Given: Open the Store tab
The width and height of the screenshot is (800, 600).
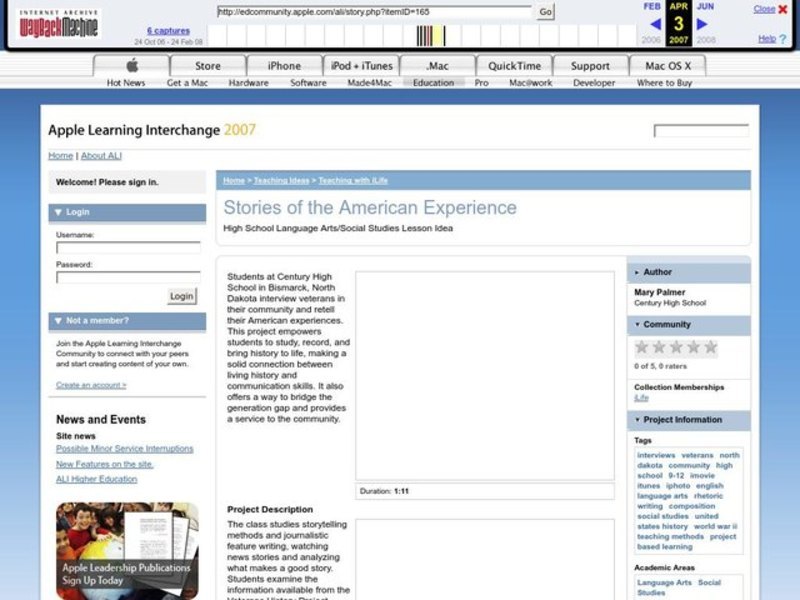Looking at the screenshot, I should coord(206,64).
